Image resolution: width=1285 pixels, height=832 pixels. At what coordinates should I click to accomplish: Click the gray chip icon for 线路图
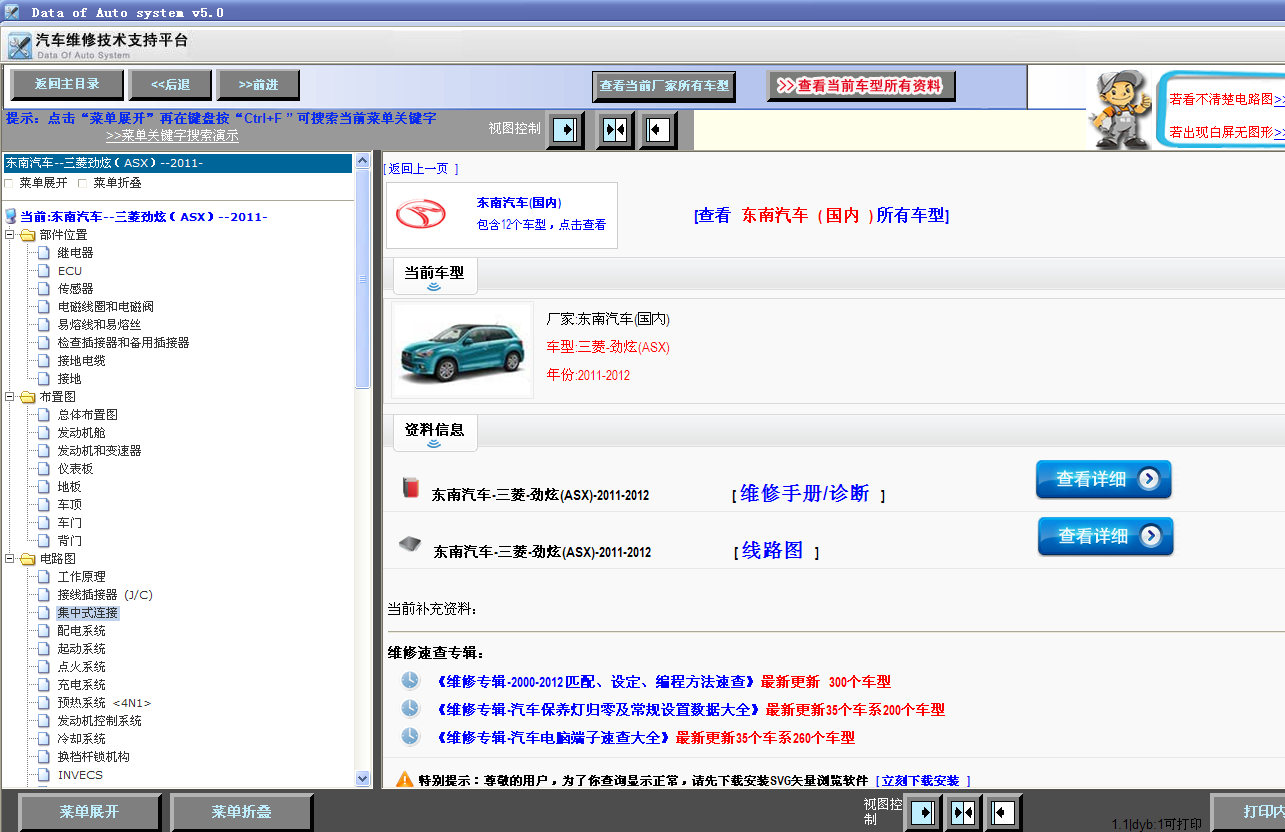tap(410, 545)
